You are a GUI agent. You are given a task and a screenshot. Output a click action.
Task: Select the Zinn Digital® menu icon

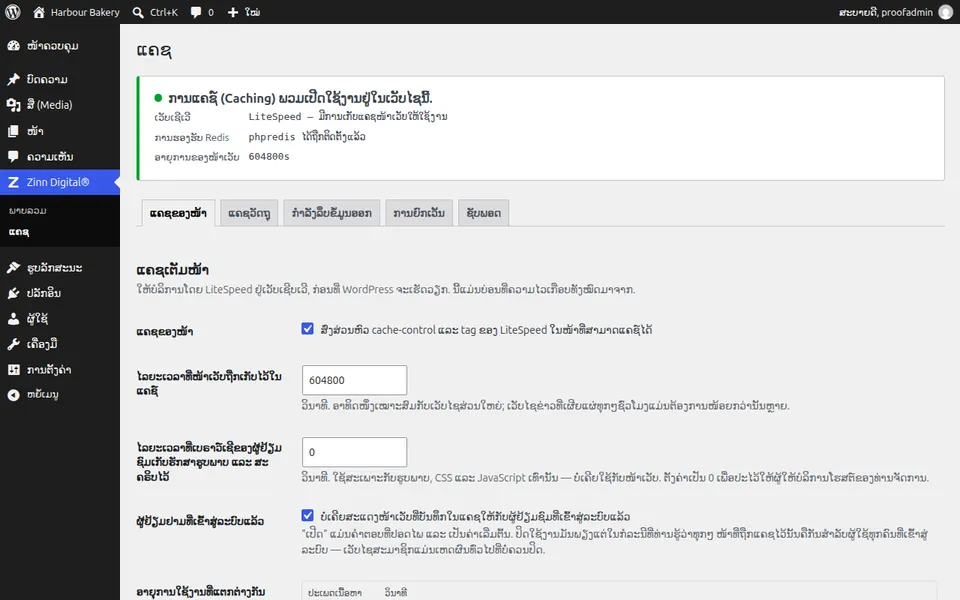[13, 182]
